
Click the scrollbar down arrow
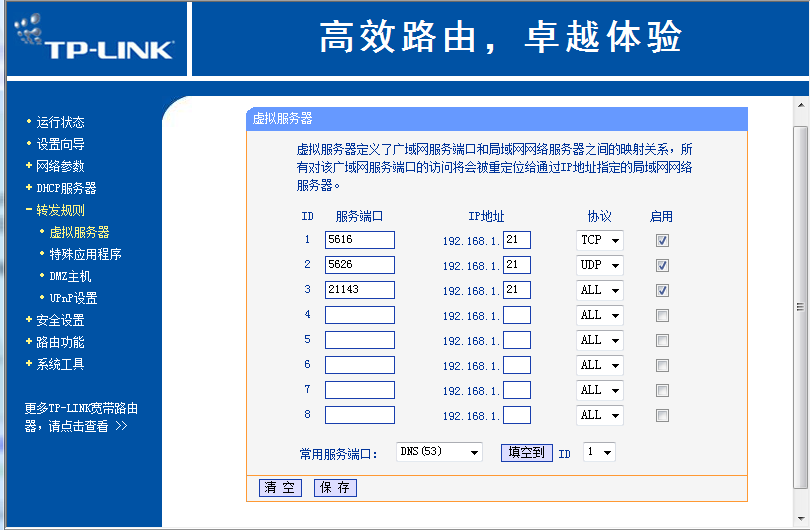801,519
